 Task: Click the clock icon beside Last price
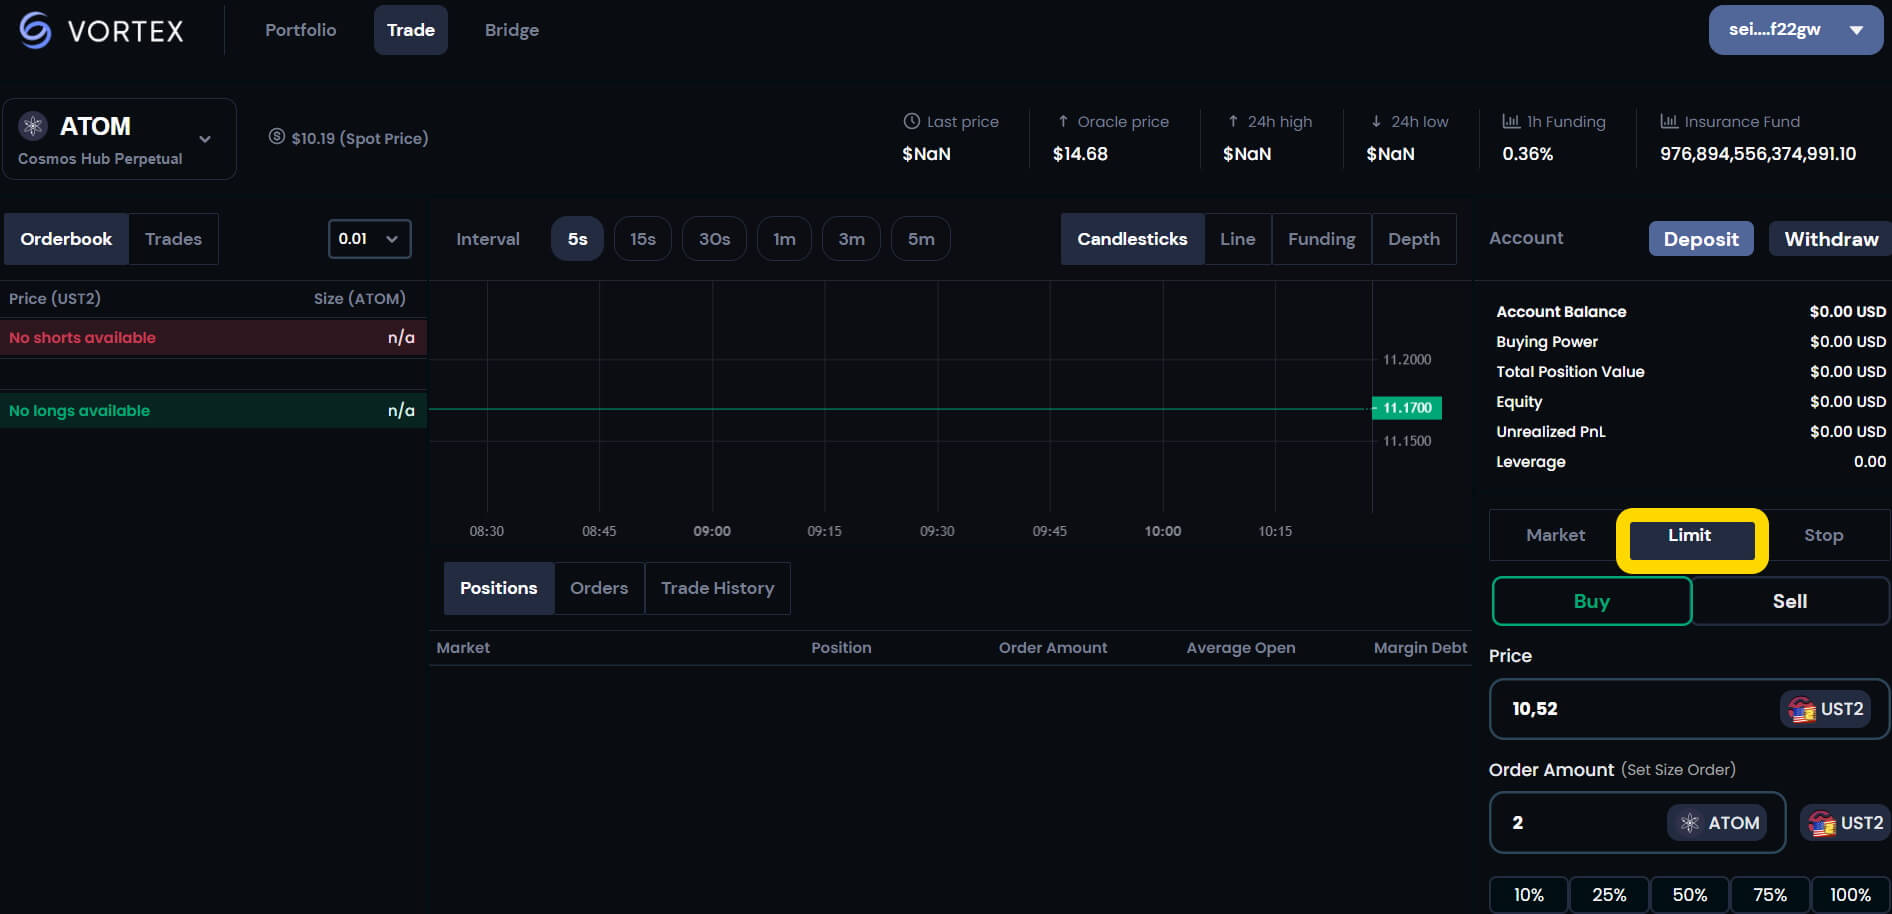click(911, 121)
